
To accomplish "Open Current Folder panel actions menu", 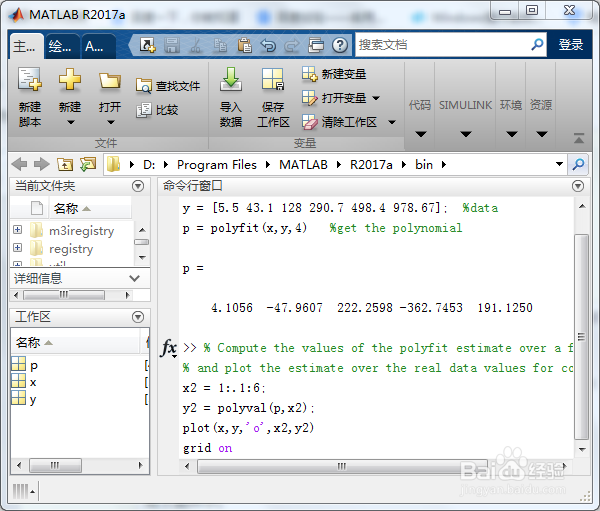I will click(x=138, y=186).
